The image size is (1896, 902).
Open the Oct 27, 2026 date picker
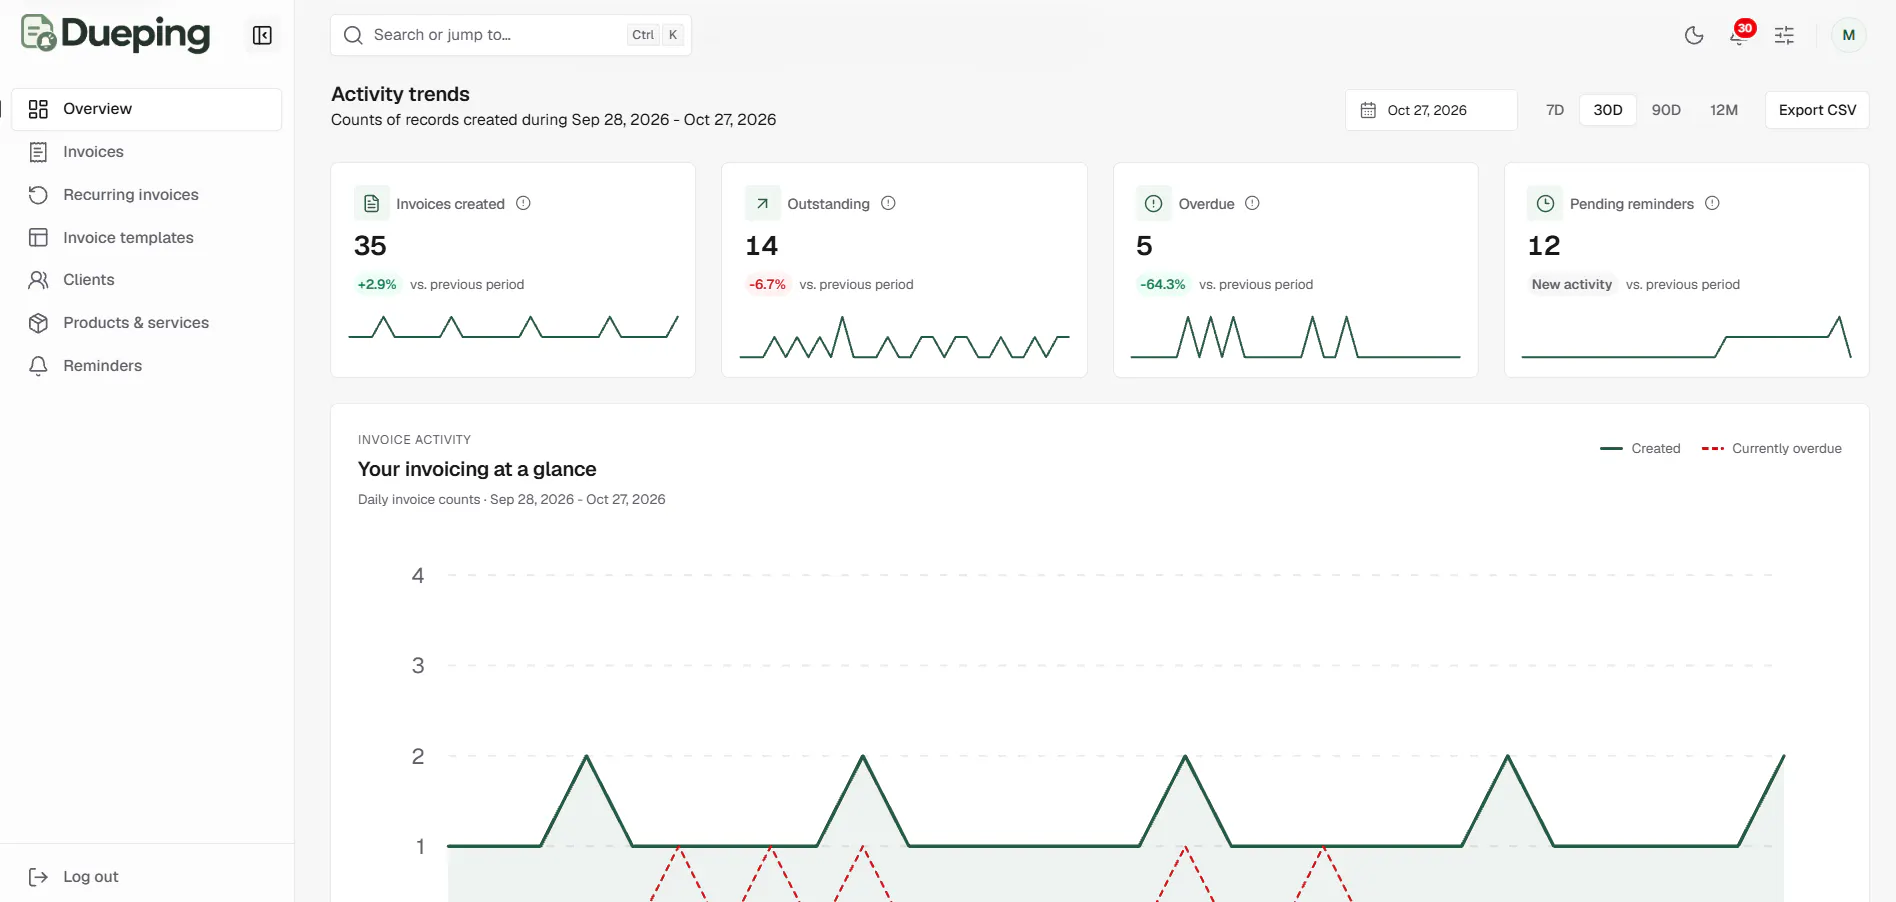[x=1431, y=110]
